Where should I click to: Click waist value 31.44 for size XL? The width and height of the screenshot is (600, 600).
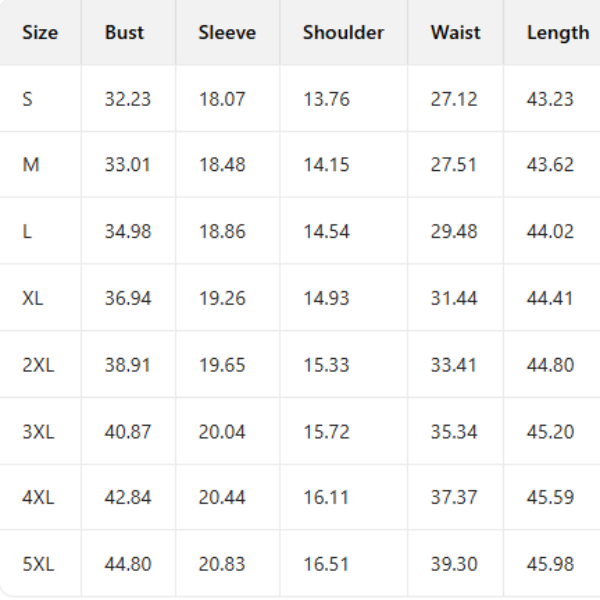[454, 298]
